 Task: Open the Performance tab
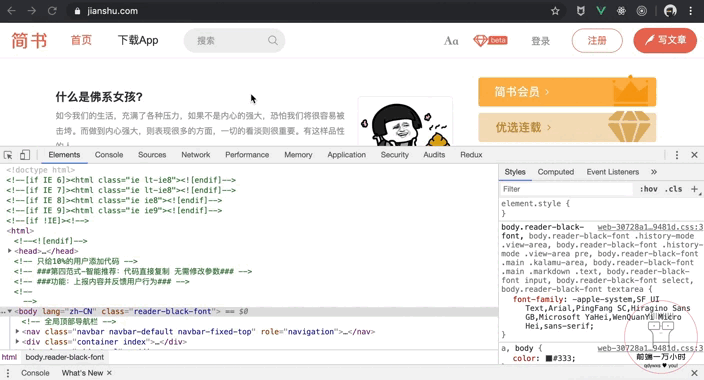247,155
